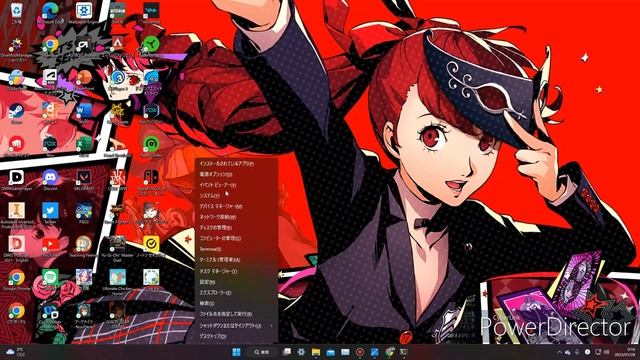Open the Word desktop shortcut

coord(84,113)
